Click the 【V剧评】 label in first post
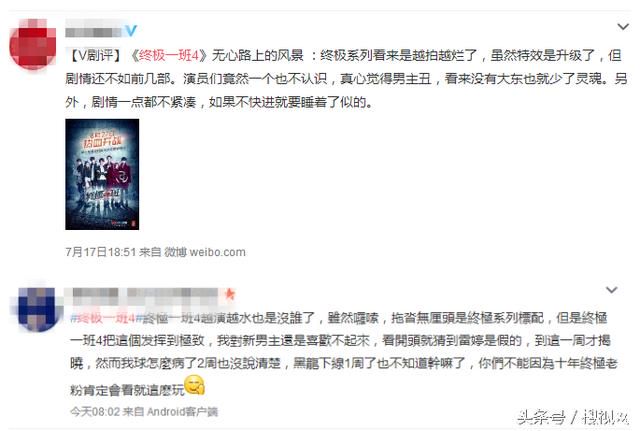 (x=95, y=55)
